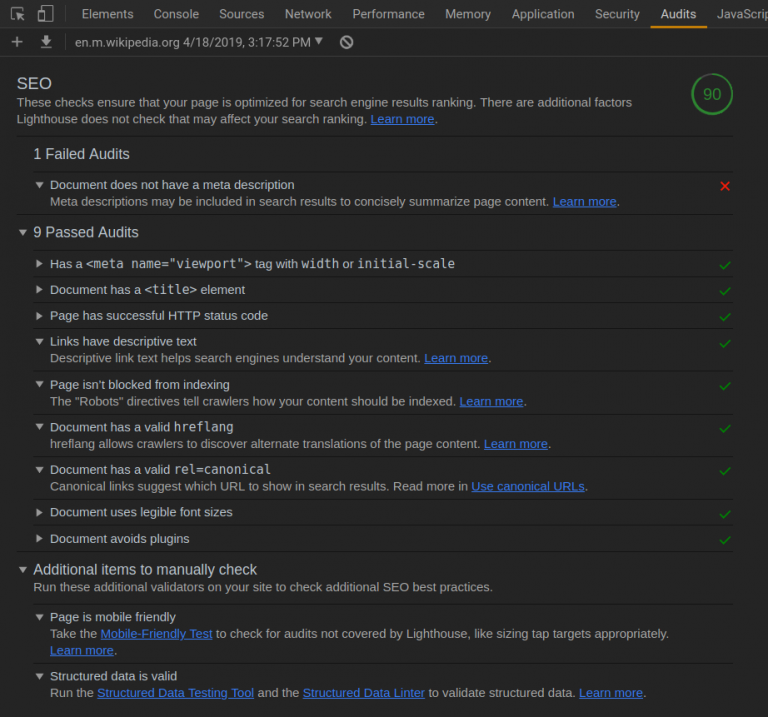This screenshot has width=768, height=717.
Task: Open the report selector dropdown for en.m.wikipedia.org
Action: [198, 43]
